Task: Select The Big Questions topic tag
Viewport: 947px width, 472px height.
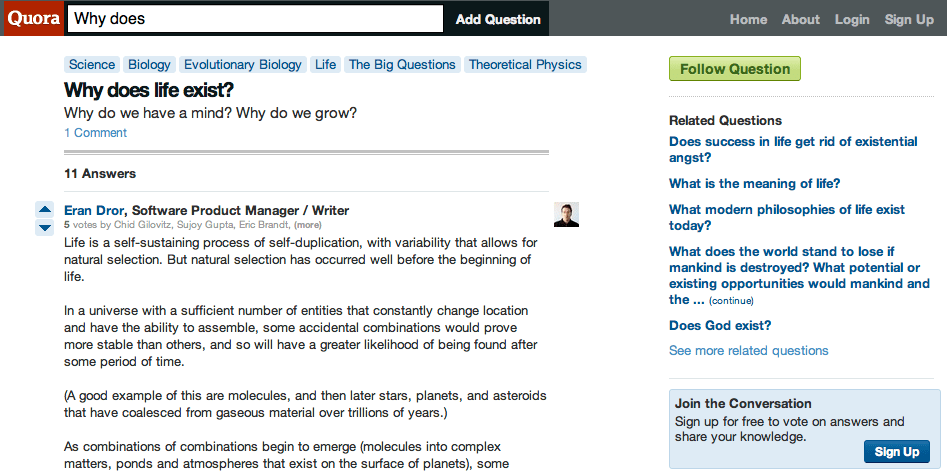Action: pyautogui.click(x=402, y=65)
